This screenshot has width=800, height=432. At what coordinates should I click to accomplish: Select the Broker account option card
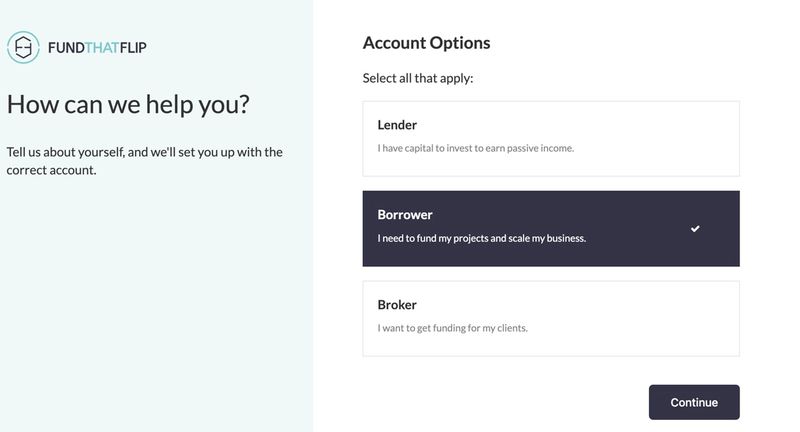click(551, 318)
